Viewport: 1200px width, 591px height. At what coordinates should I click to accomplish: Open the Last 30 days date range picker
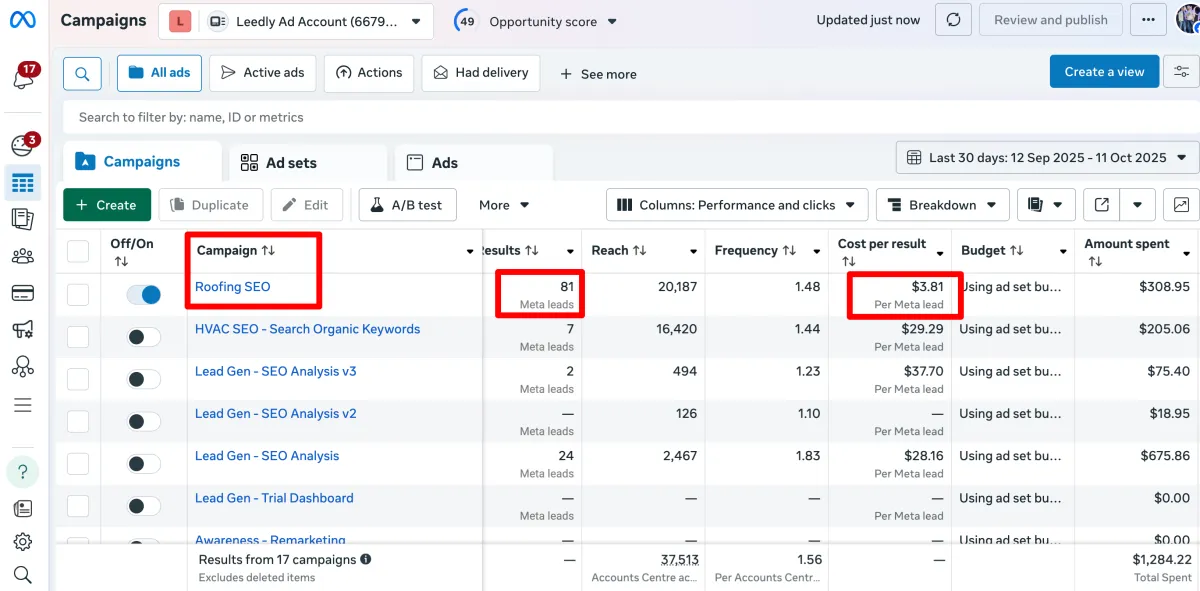(x=1047, y=158)
